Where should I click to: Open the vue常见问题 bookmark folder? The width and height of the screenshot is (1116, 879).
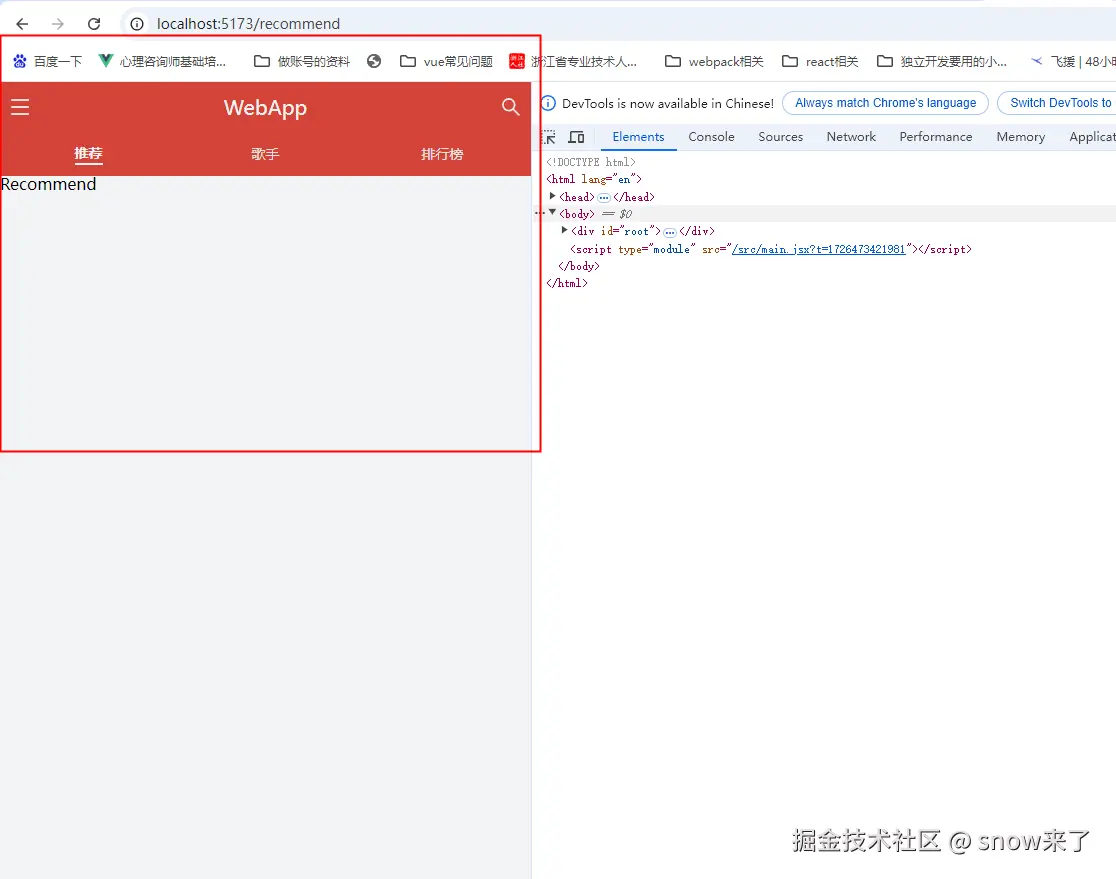(x=446, y=62)
